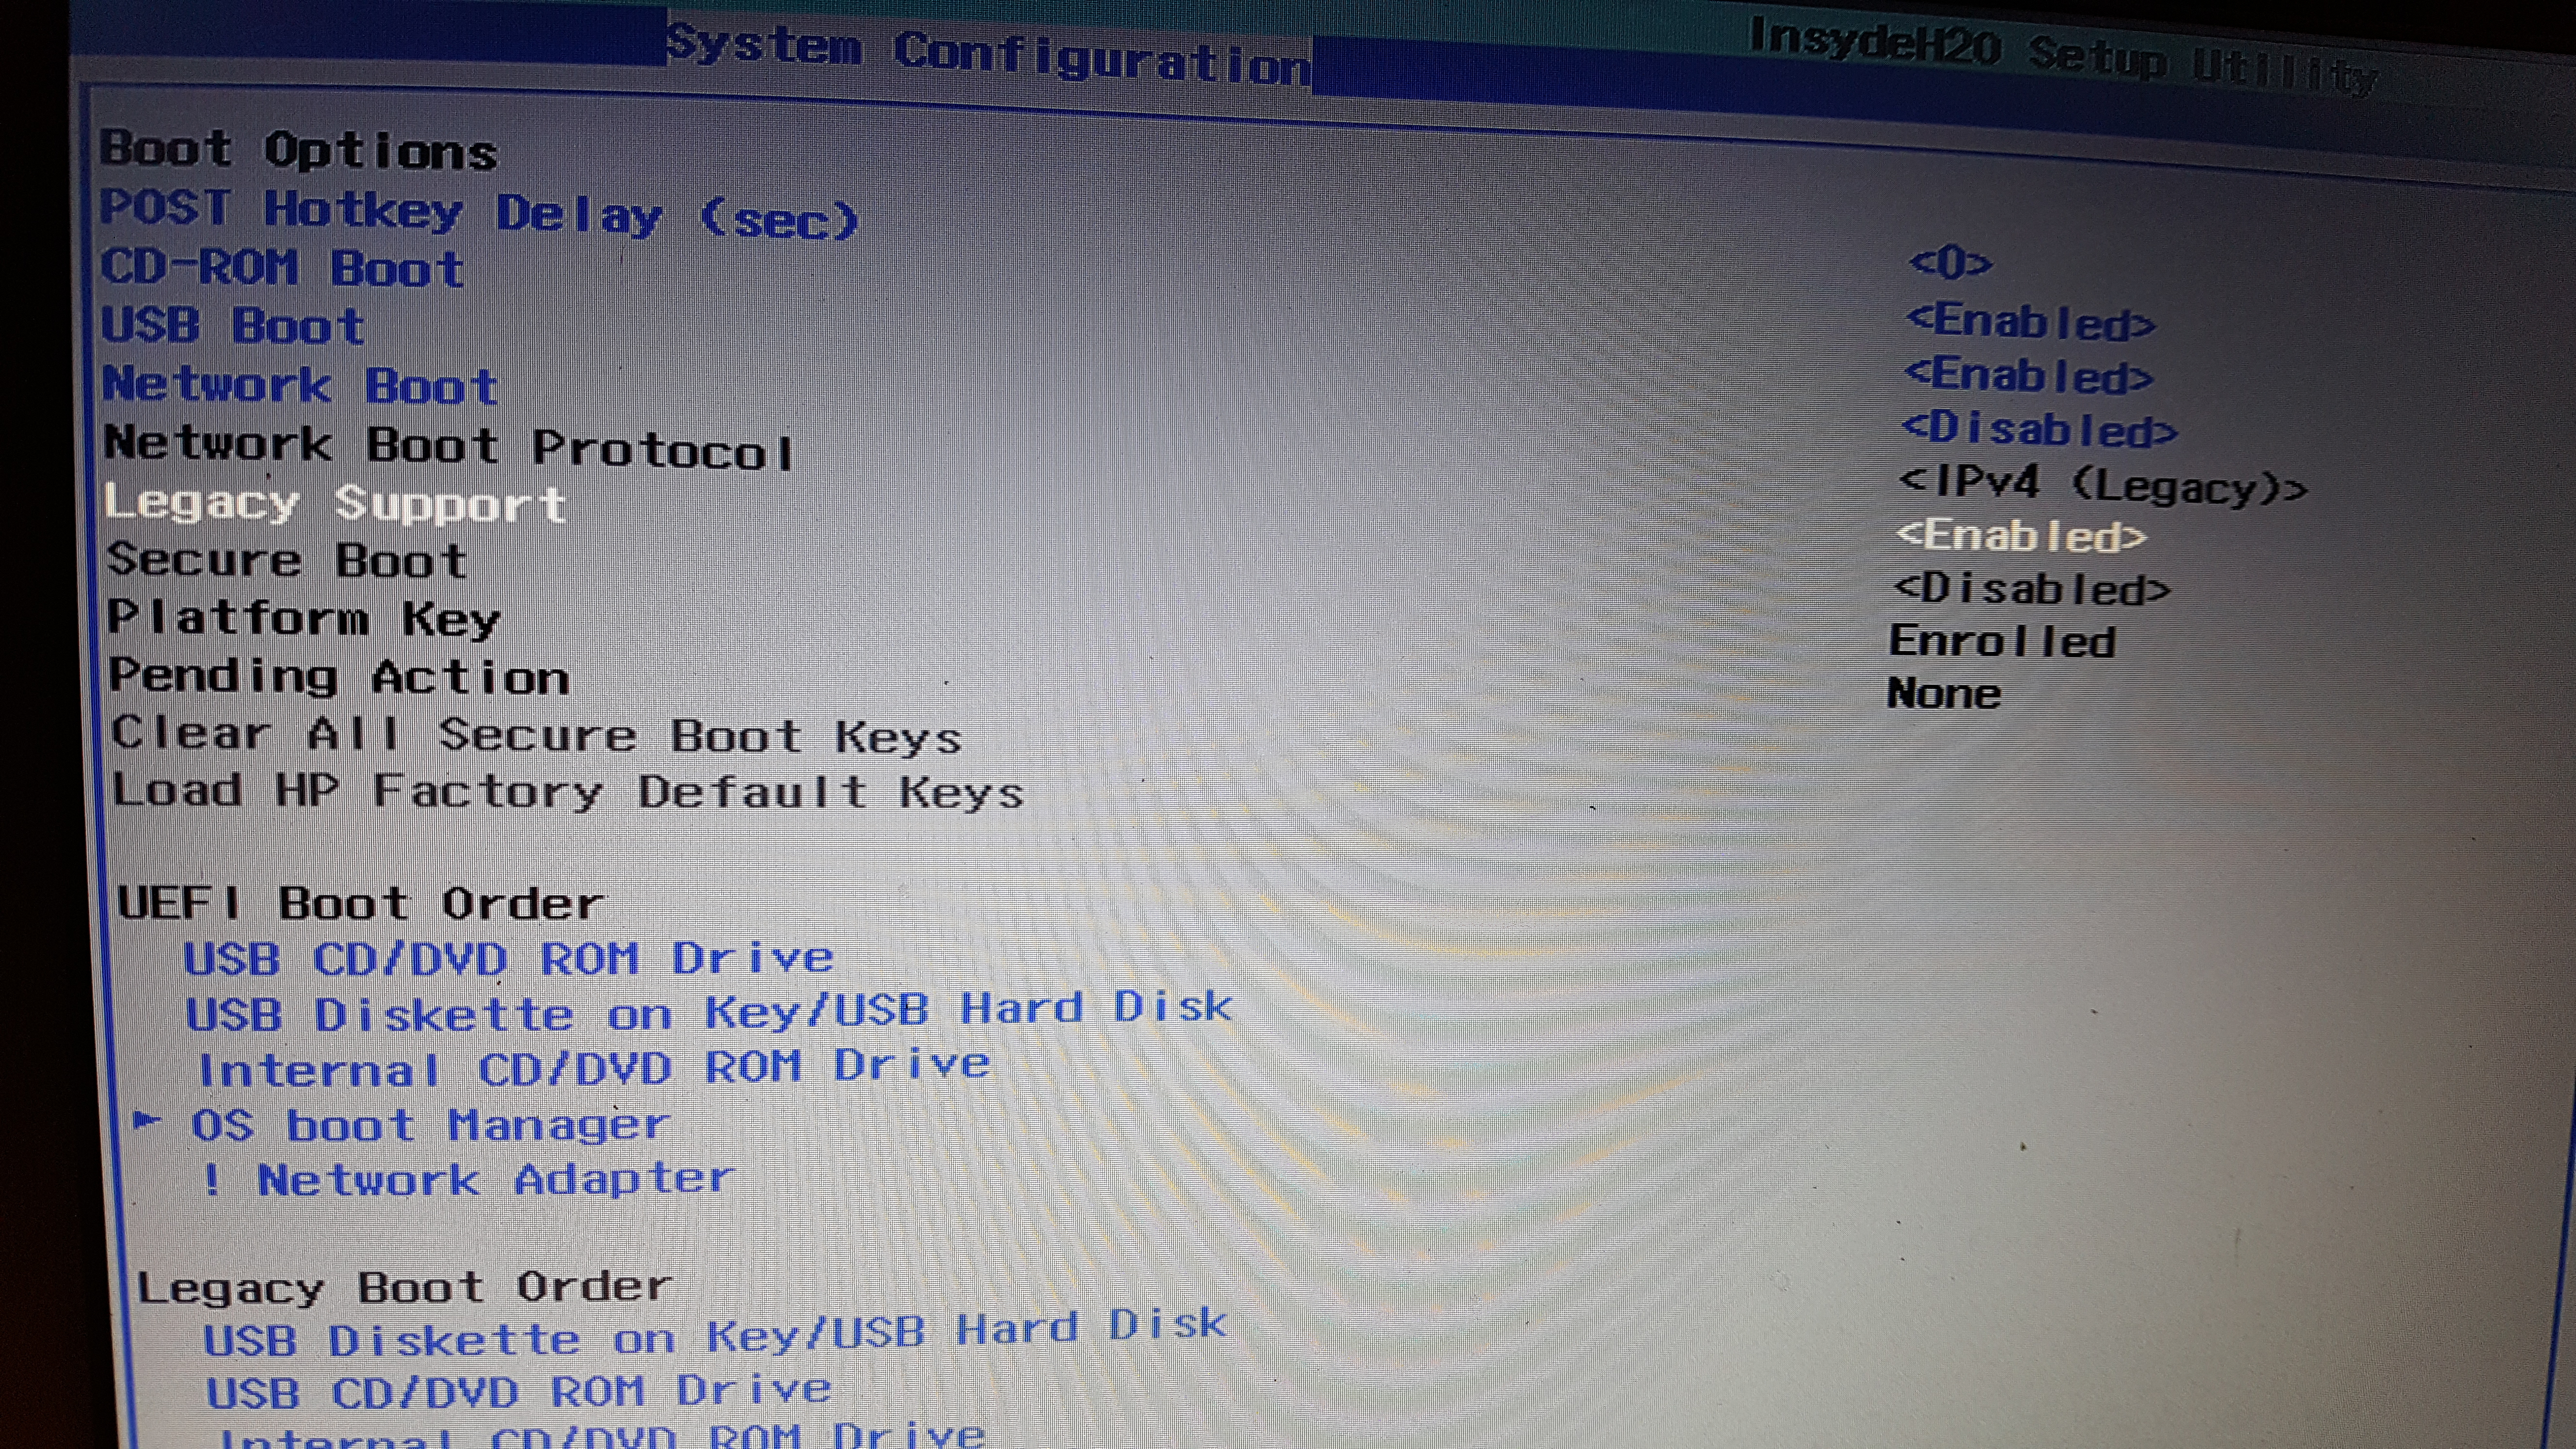This screenshot has width=2576, height=1449.
Task: Select USB Diskette on Key/USB Hard Disk under UEFI
Action: pos(709,1011)
